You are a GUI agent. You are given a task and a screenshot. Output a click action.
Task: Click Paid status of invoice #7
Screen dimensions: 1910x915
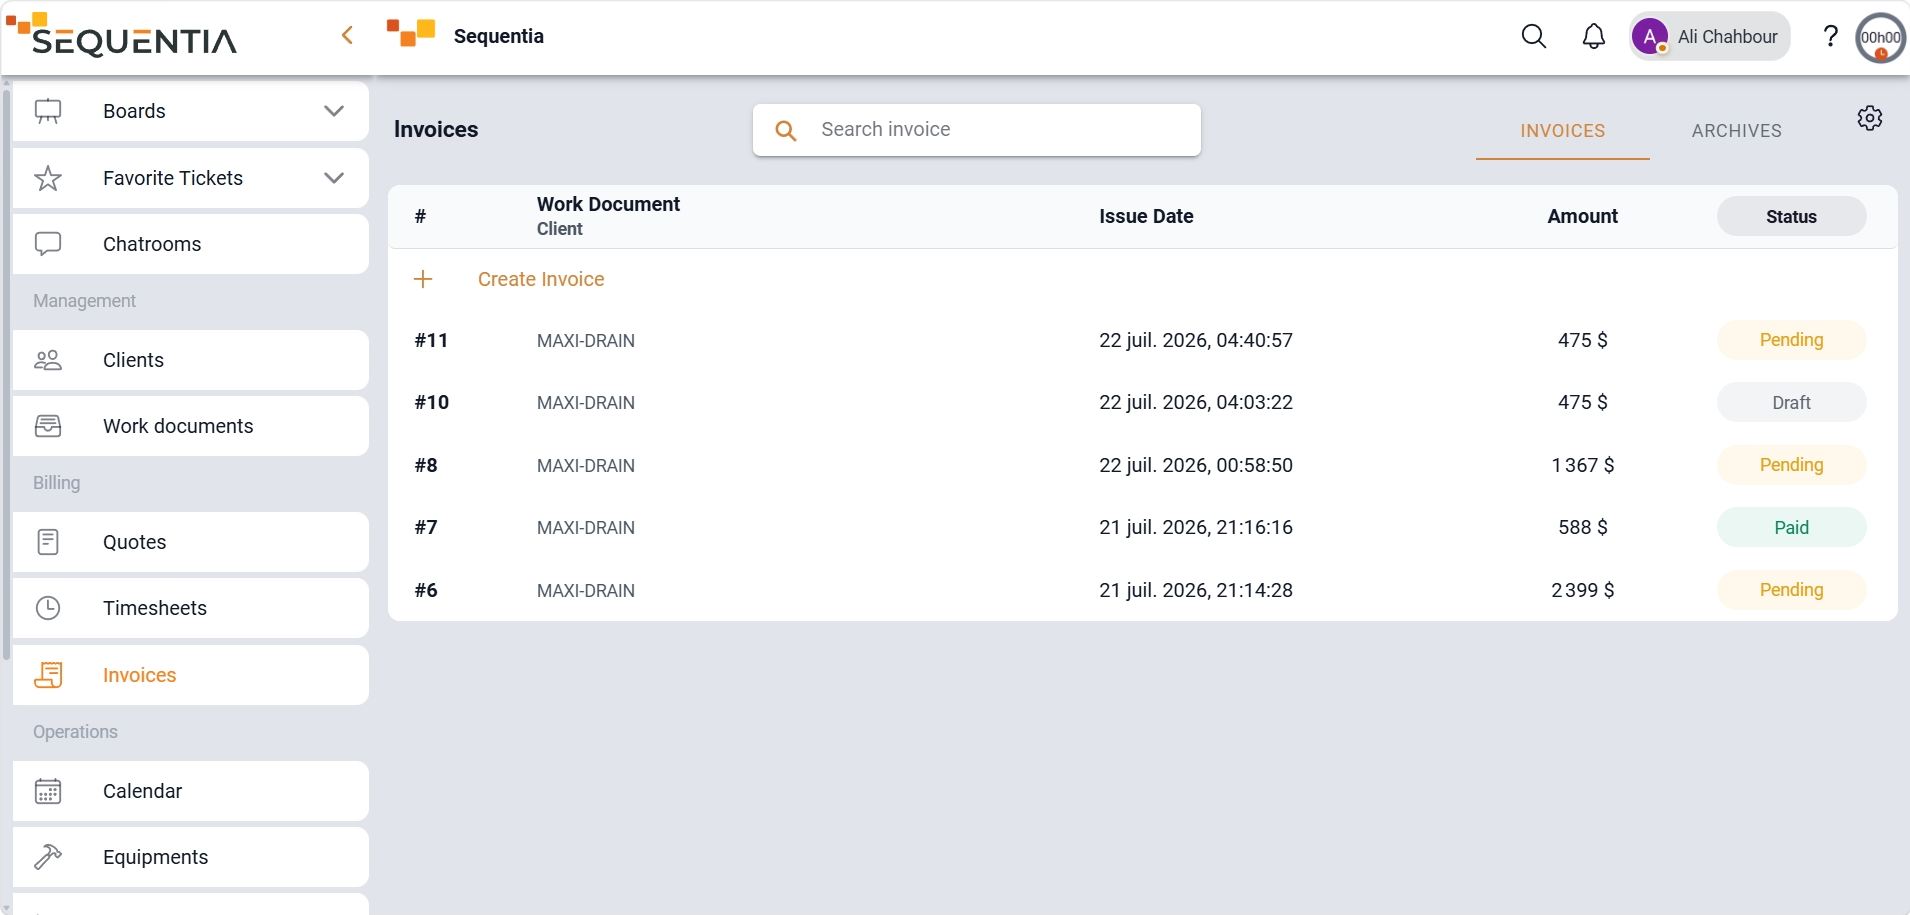[1791, 527]
